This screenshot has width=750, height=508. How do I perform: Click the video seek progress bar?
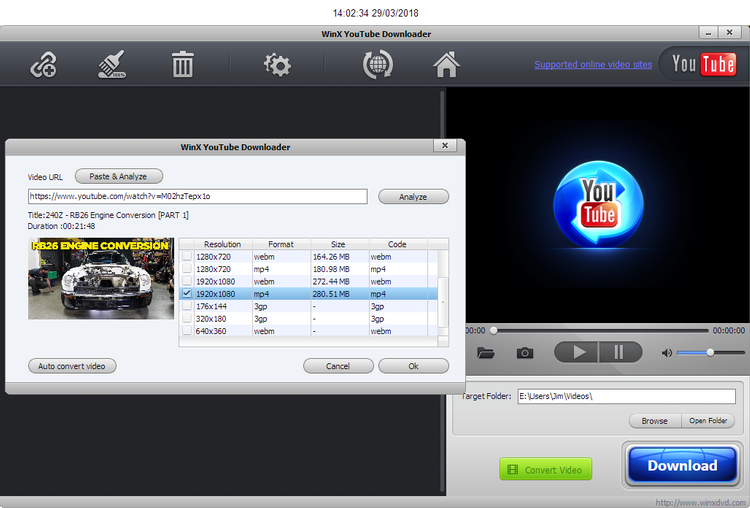(600, 331)
